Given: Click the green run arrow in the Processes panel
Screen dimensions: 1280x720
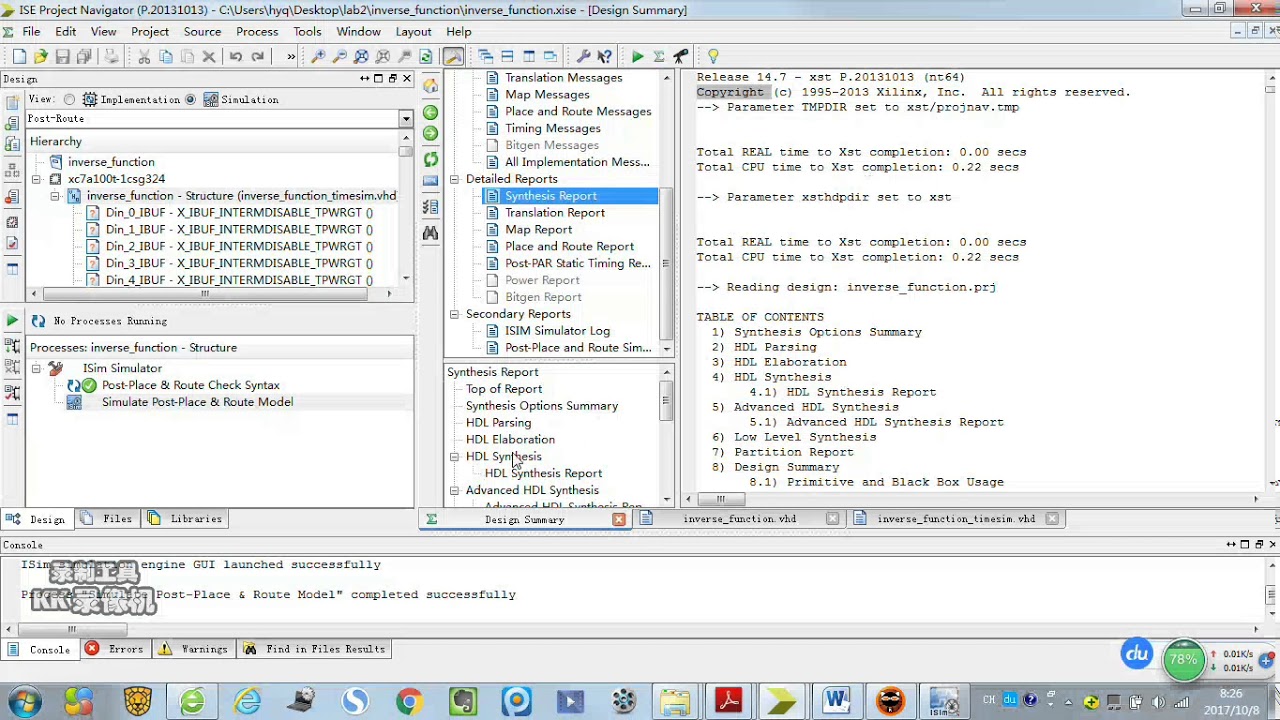Looking at the screenshot, I should point(11,321).
